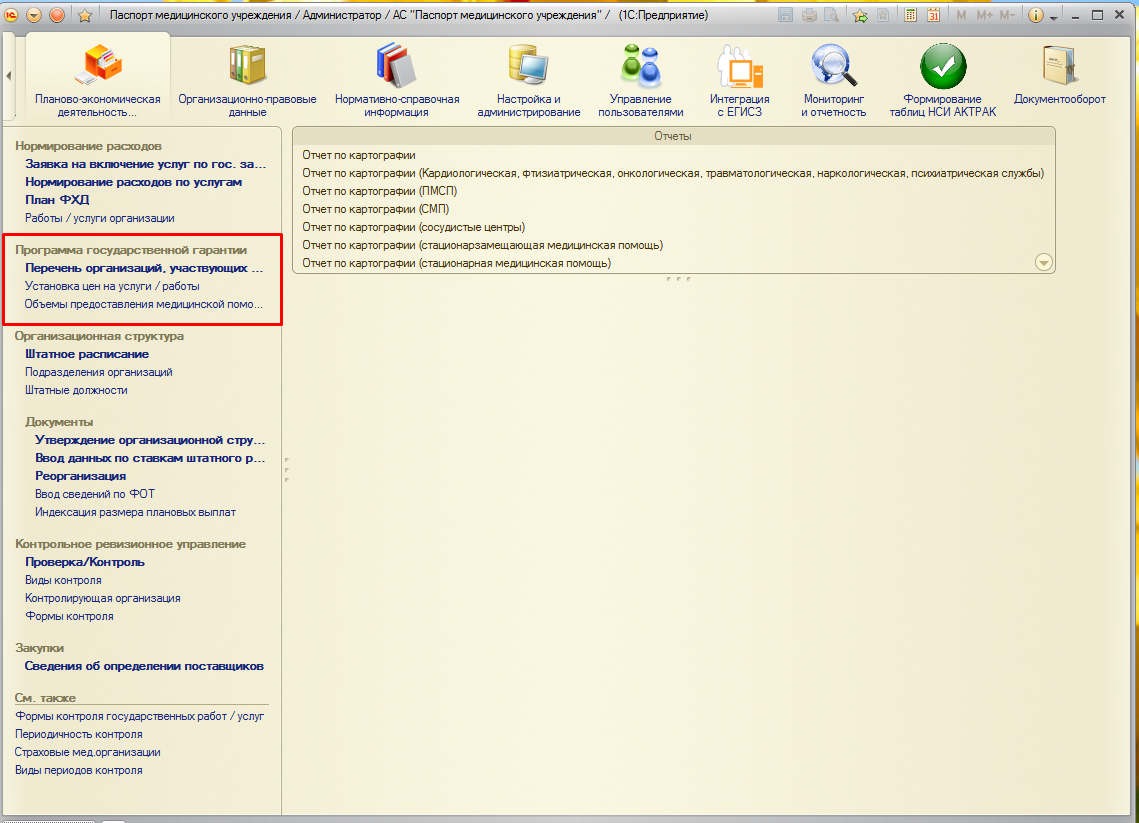Open dropdown arrow next to info icon
The width and height of the screenshot is (1139, 823).
[x=1053, y=17]
